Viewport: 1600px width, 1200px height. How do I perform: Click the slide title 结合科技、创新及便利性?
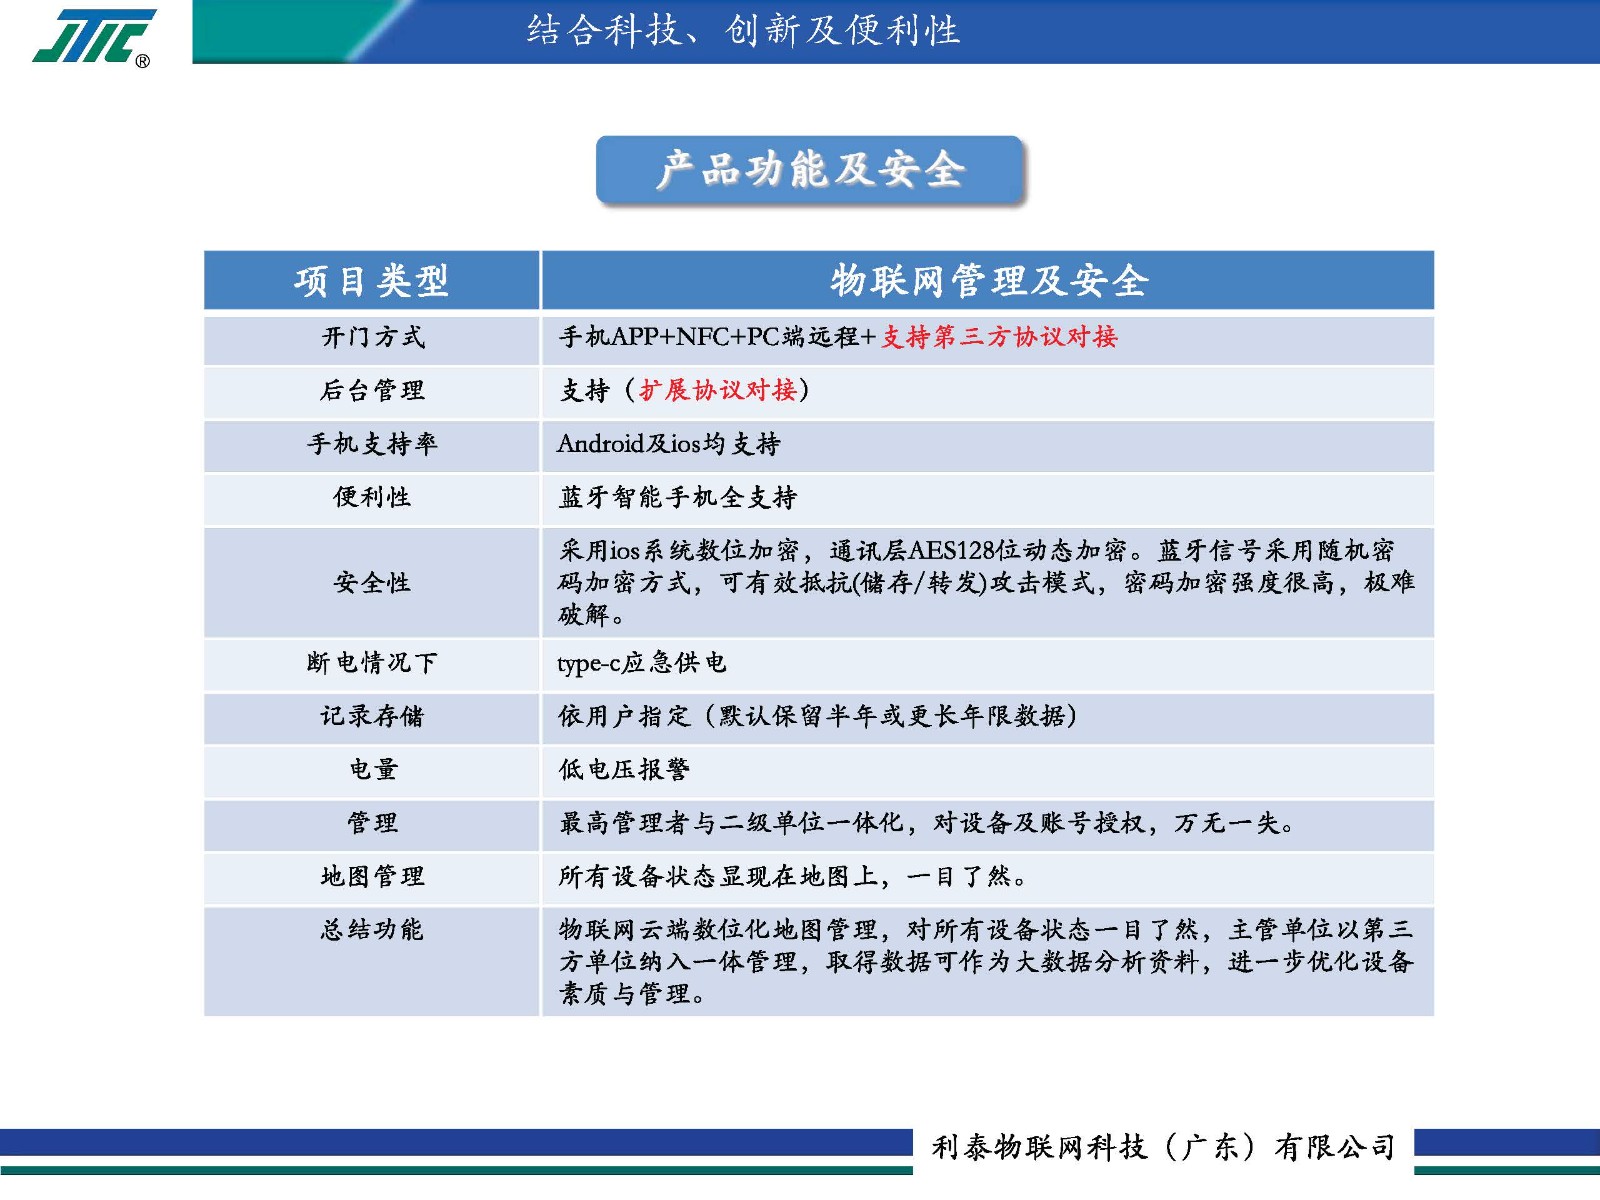click(743, 31)
